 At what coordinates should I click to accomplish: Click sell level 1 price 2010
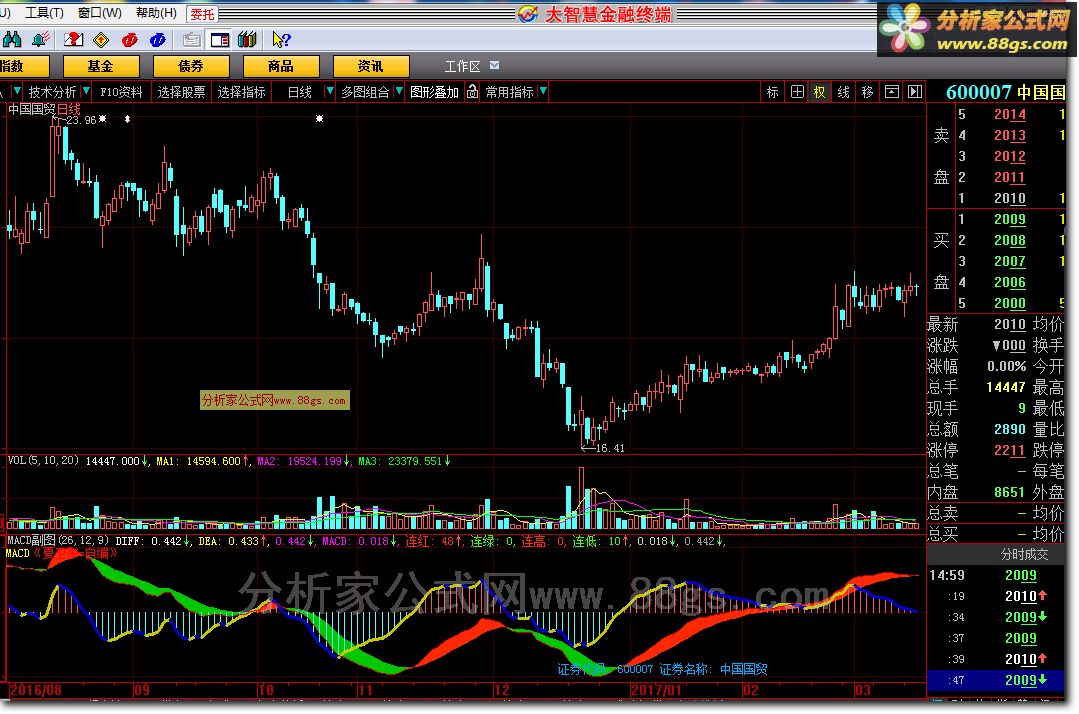[1009, 198]
